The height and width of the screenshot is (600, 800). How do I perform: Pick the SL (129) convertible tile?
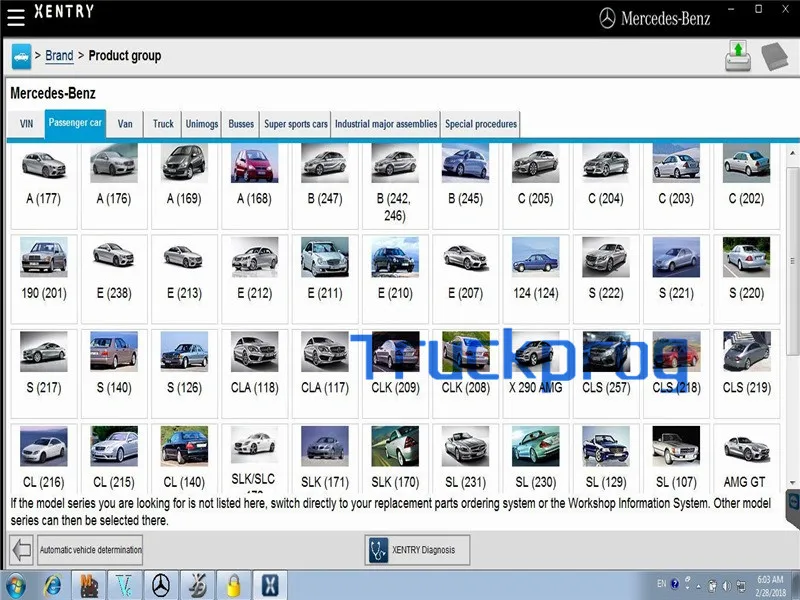[606, 458]
